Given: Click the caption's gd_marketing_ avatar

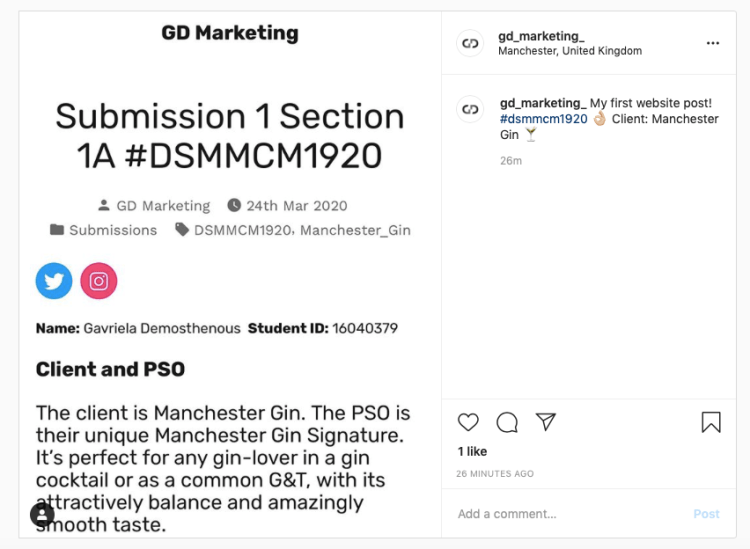Looking at the screenshot, I should point(470,109).
